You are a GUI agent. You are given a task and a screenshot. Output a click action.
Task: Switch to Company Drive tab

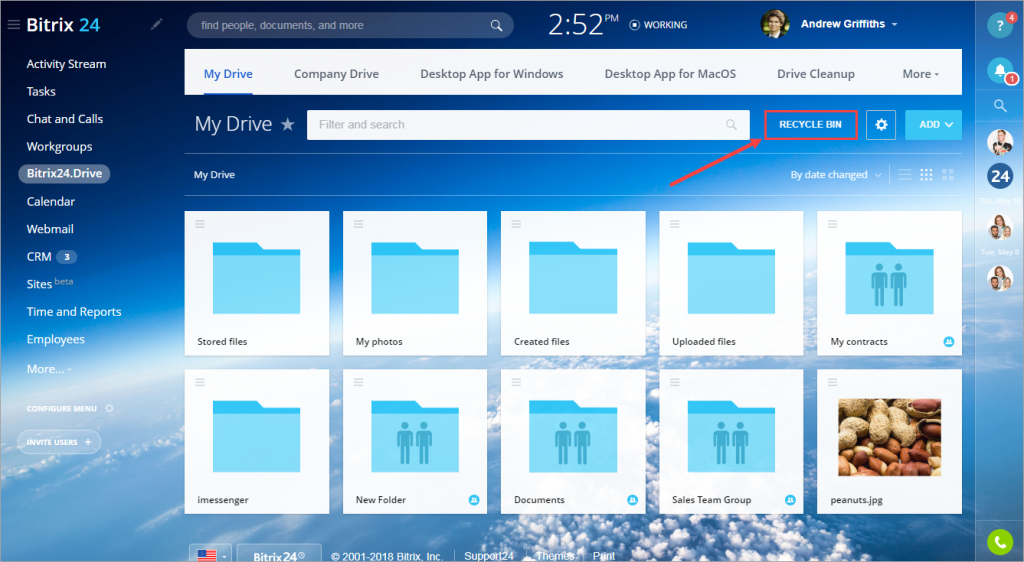[x=336, y=74]
